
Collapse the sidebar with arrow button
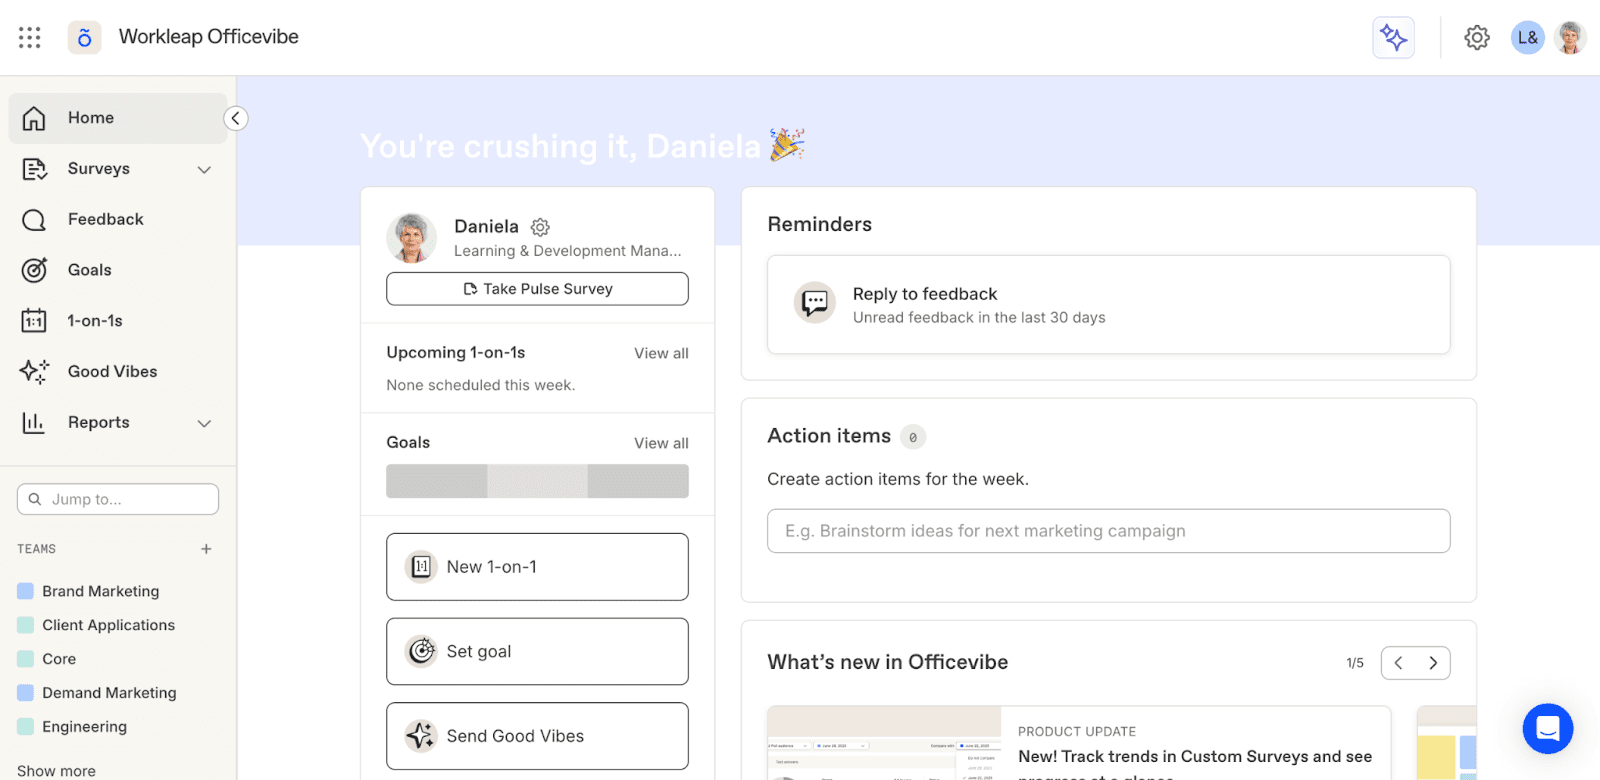coord(236,118)
